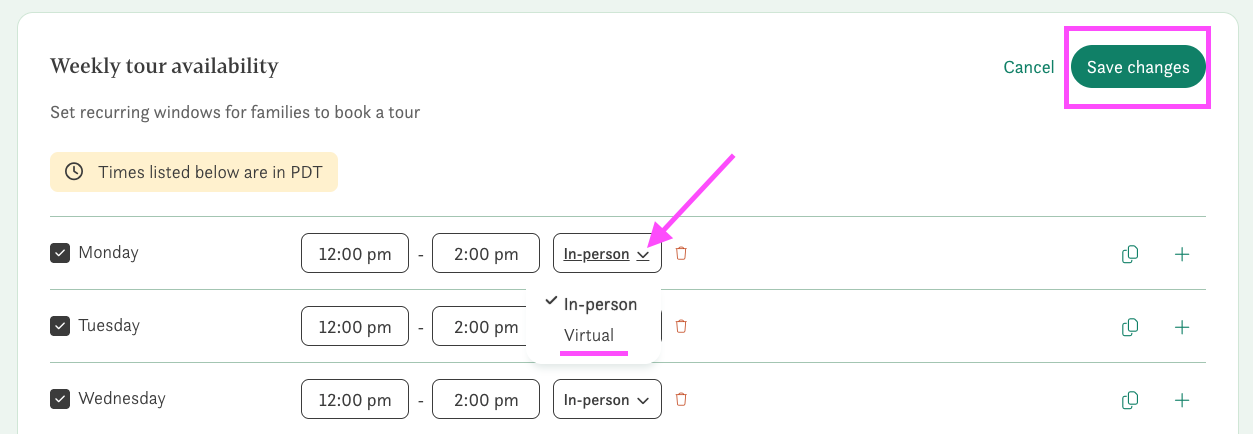Save changes to tour availability
Viewport: 1253px width, 434px height.
1138,67
